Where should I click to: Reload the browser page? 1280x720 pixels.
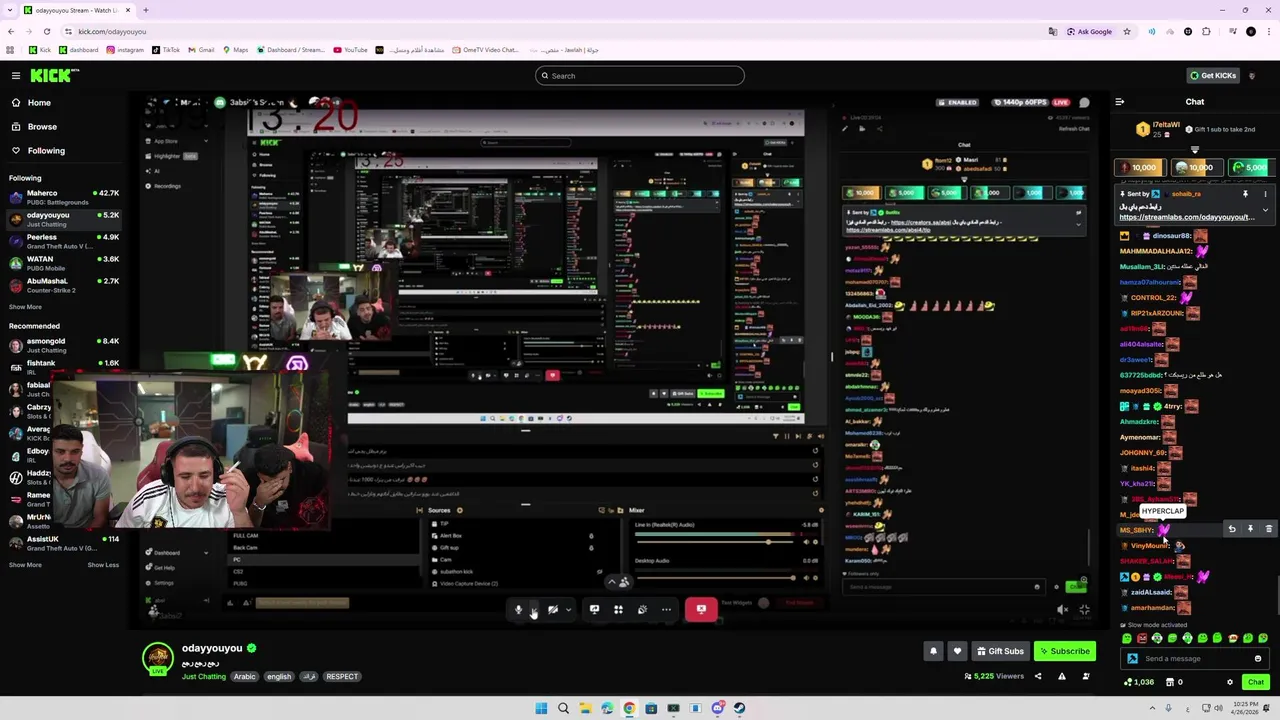coord(46,31)
